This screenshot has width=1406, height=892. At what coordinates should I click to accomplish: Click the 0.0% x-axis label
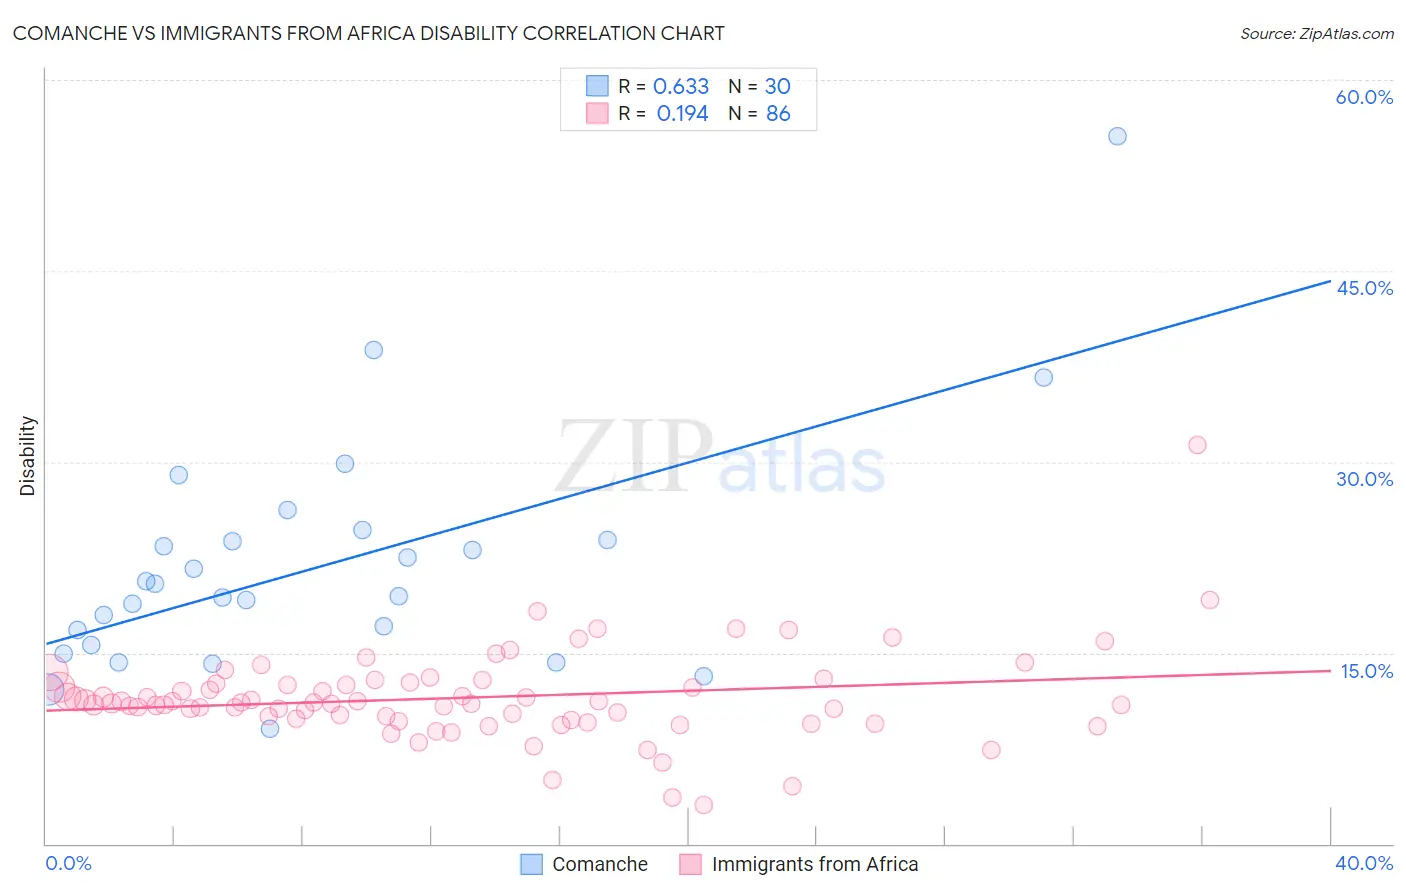coord(68,863)
